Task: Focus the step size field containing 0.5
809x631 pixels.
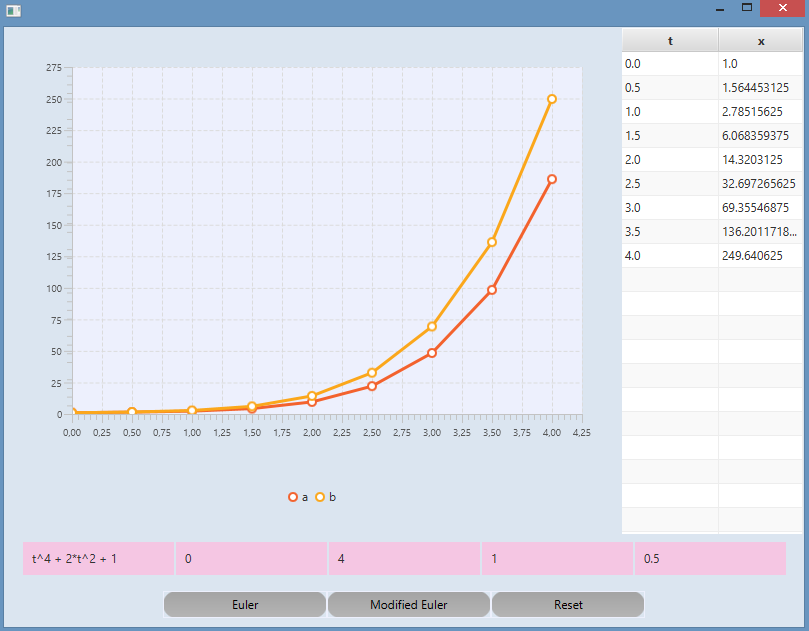Action: [710, 558]
